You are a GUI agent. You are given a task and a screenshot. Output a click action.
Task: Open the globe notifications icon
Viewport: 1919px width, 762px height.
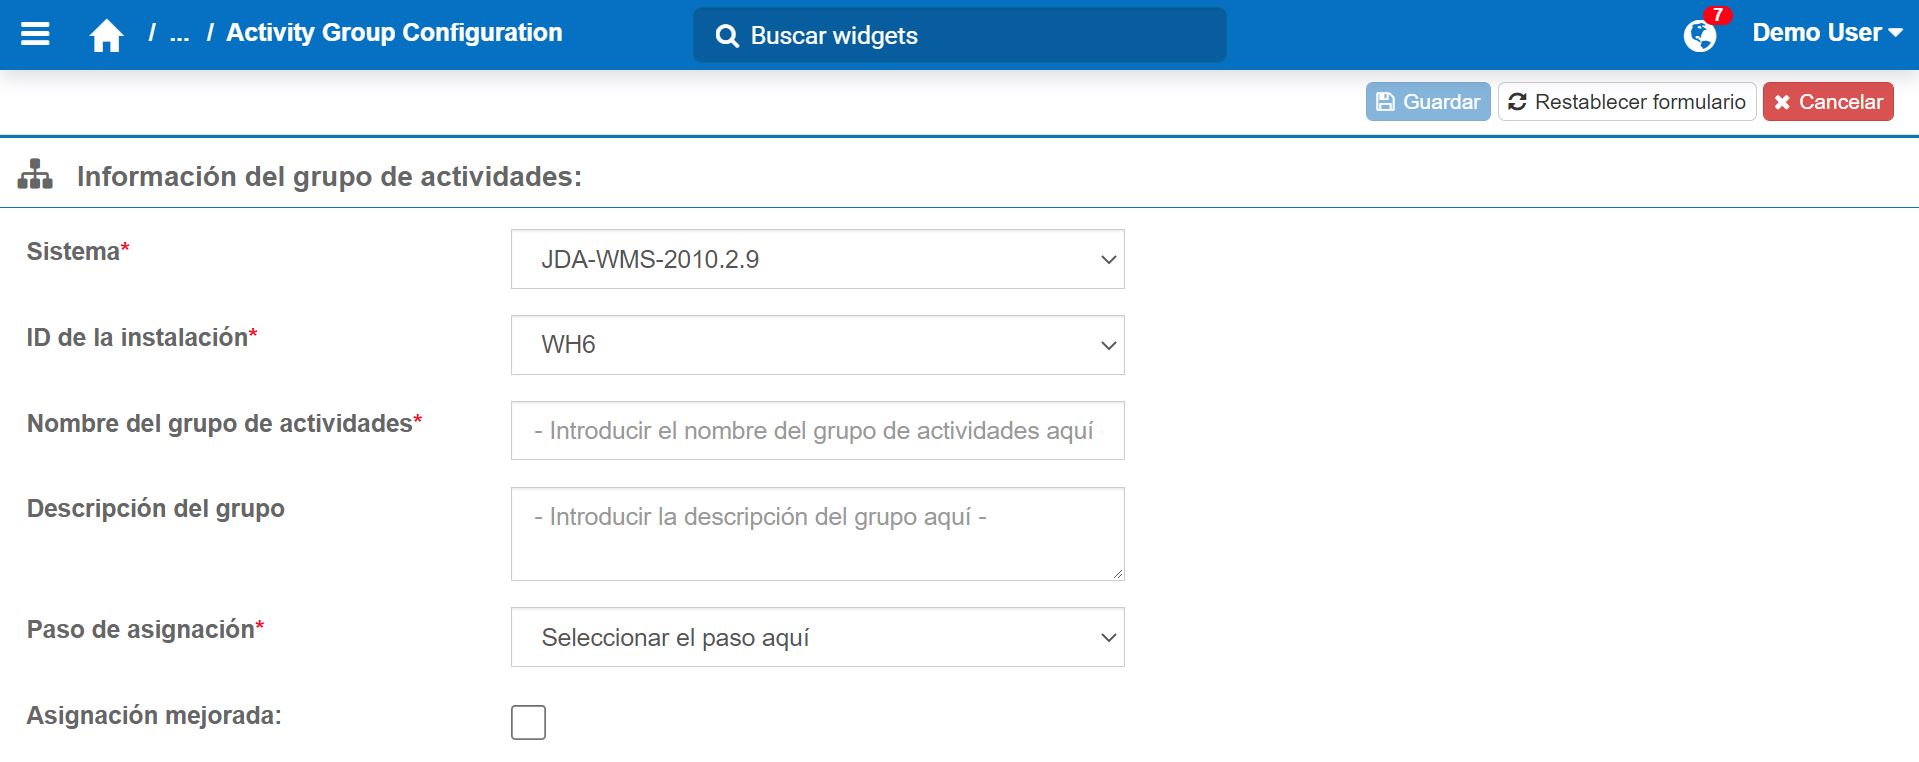pos(1699,36)
